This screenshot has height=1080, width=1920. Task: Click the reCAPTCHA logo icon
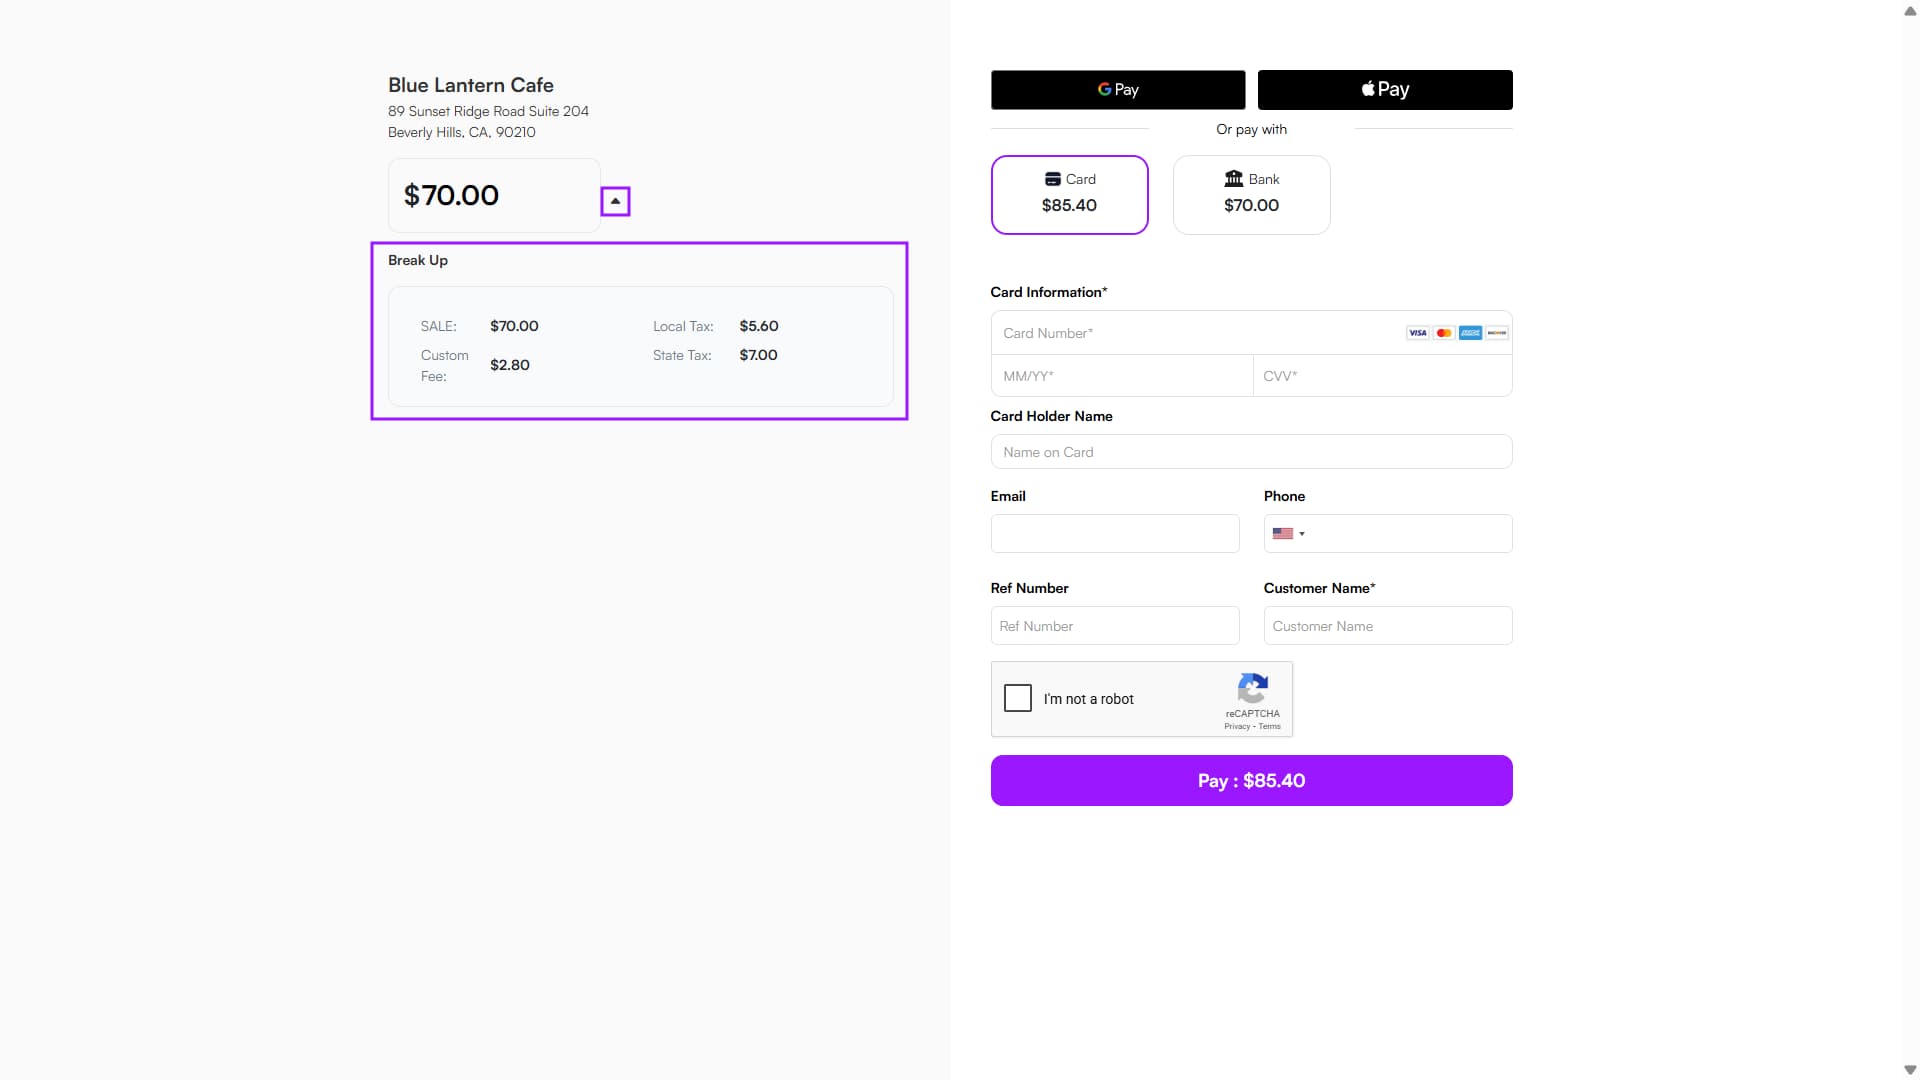pyautogui.click(x=1252, y=688)
